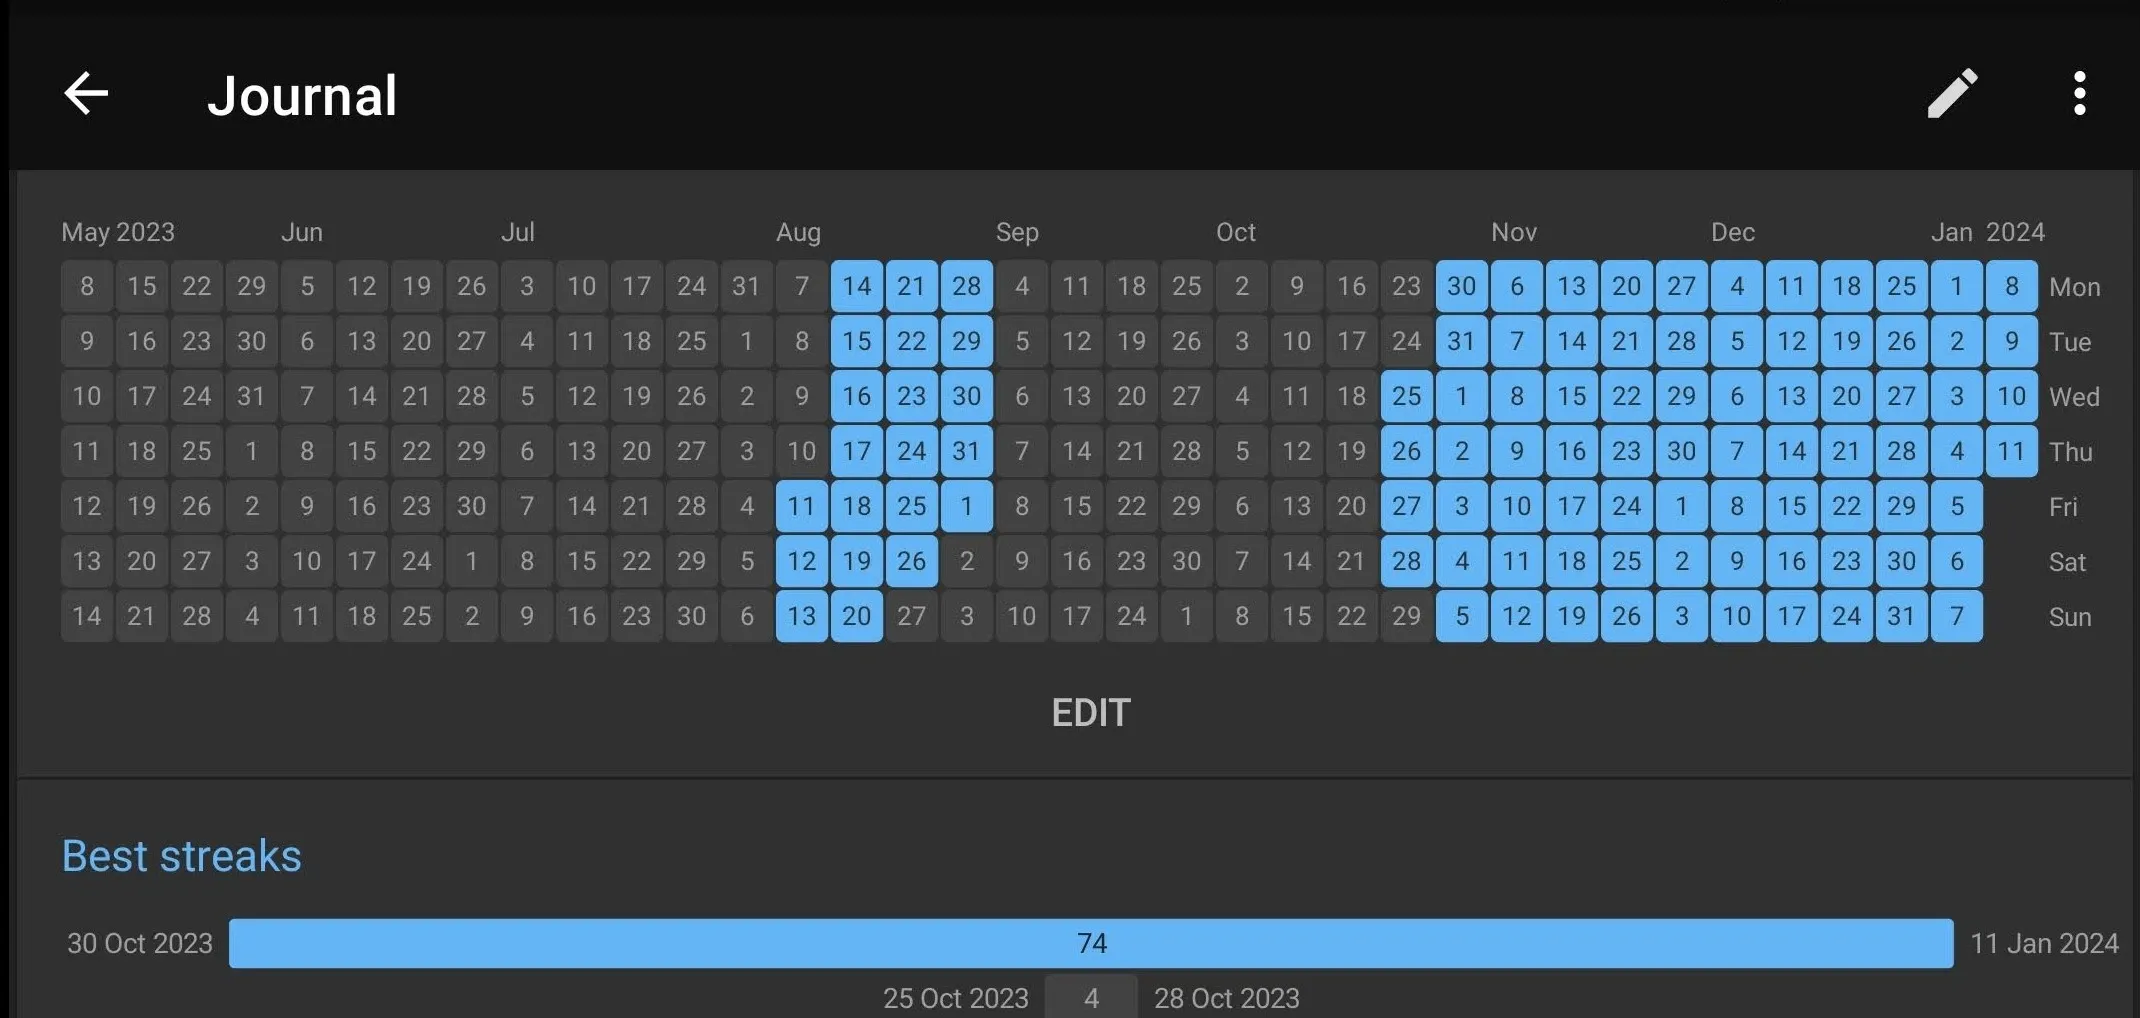Viewport: 2140px width, 1018px height.
Task: Toggle Monday 25 December checked cell
Action: [x=1901, y=287]
